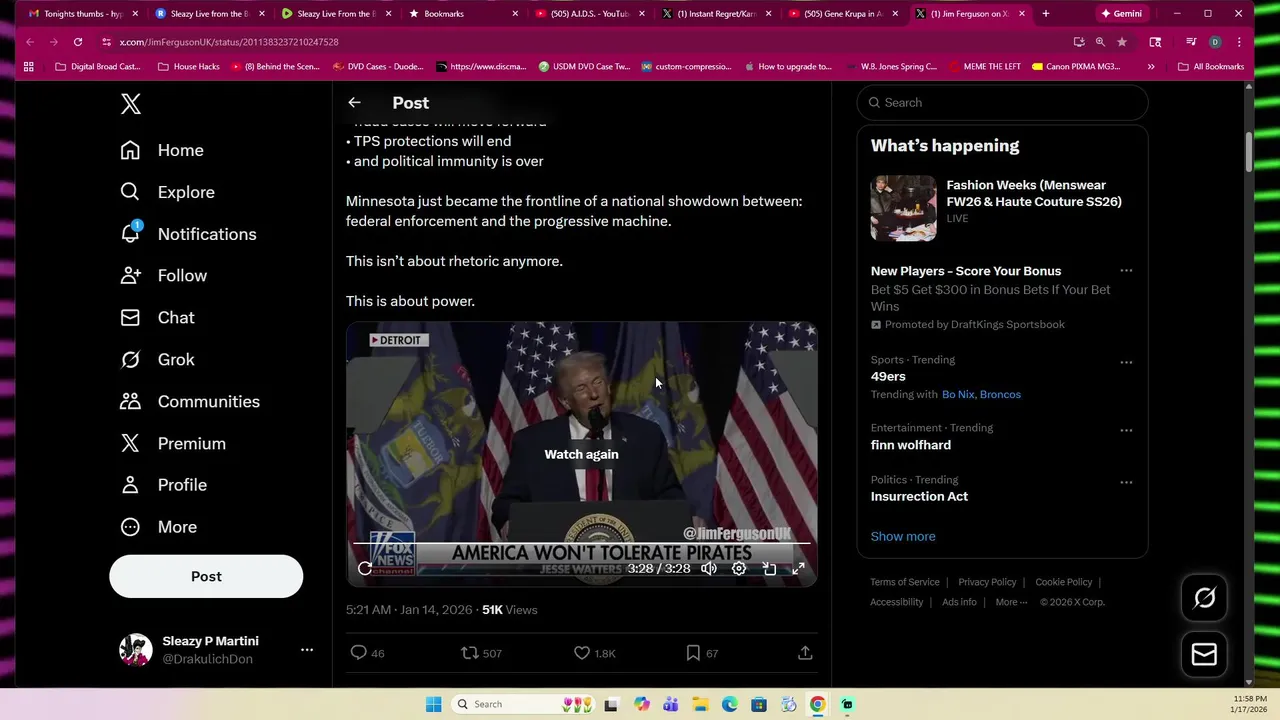1280x720 pixels.
Task: Go back using the Post header arrow
Action: click(x=354, y=103)
